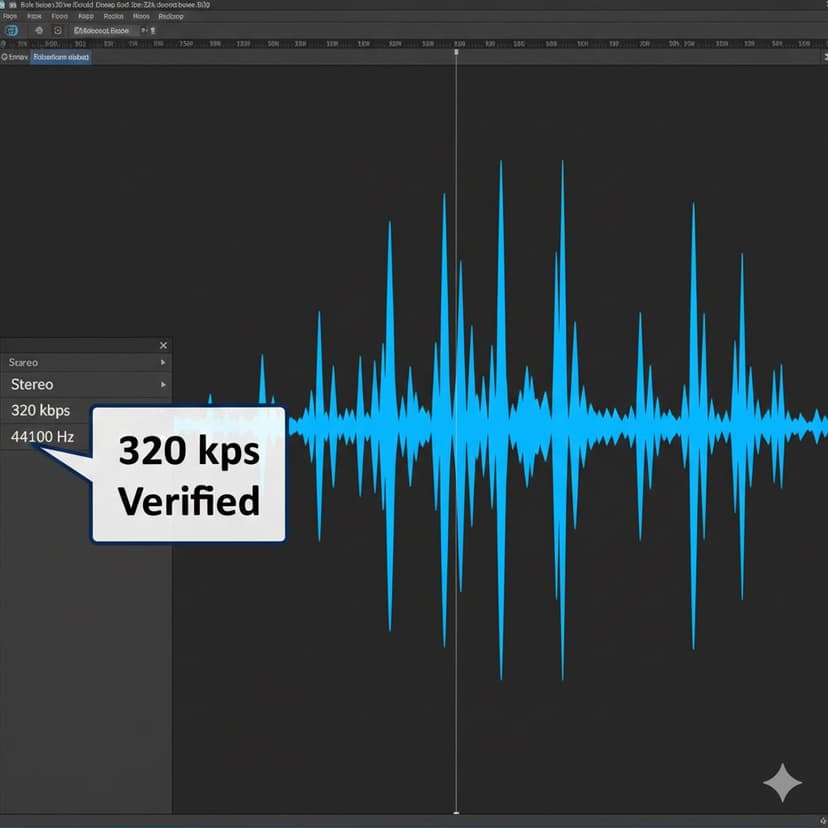Image resolution: width=828 pixels, height=828 pixels.
Task: Open the audio device dropdown in the toolbar
Action: [x=100, y=31]
